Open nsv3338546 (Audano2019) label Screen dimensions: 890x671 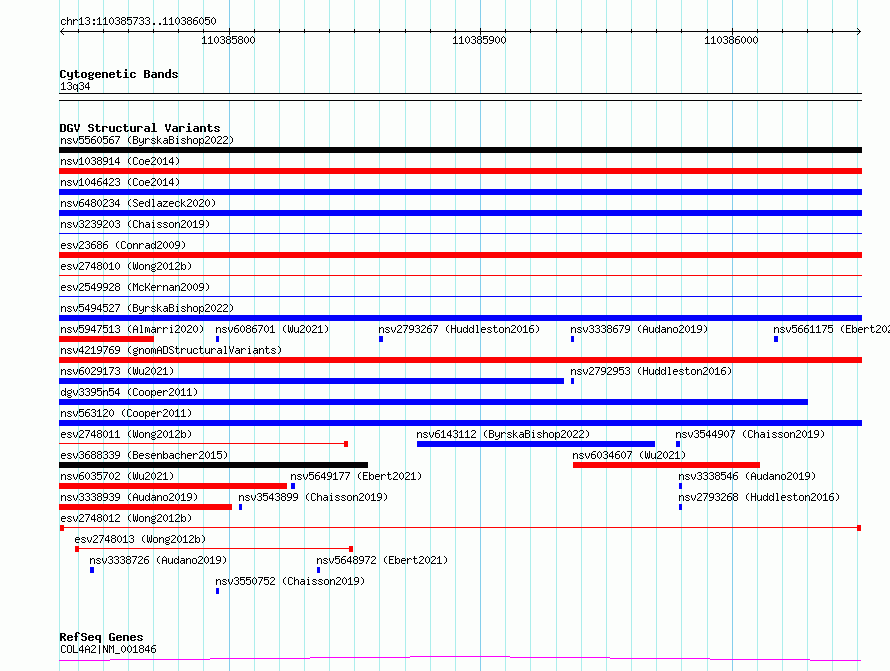(747, 476)
